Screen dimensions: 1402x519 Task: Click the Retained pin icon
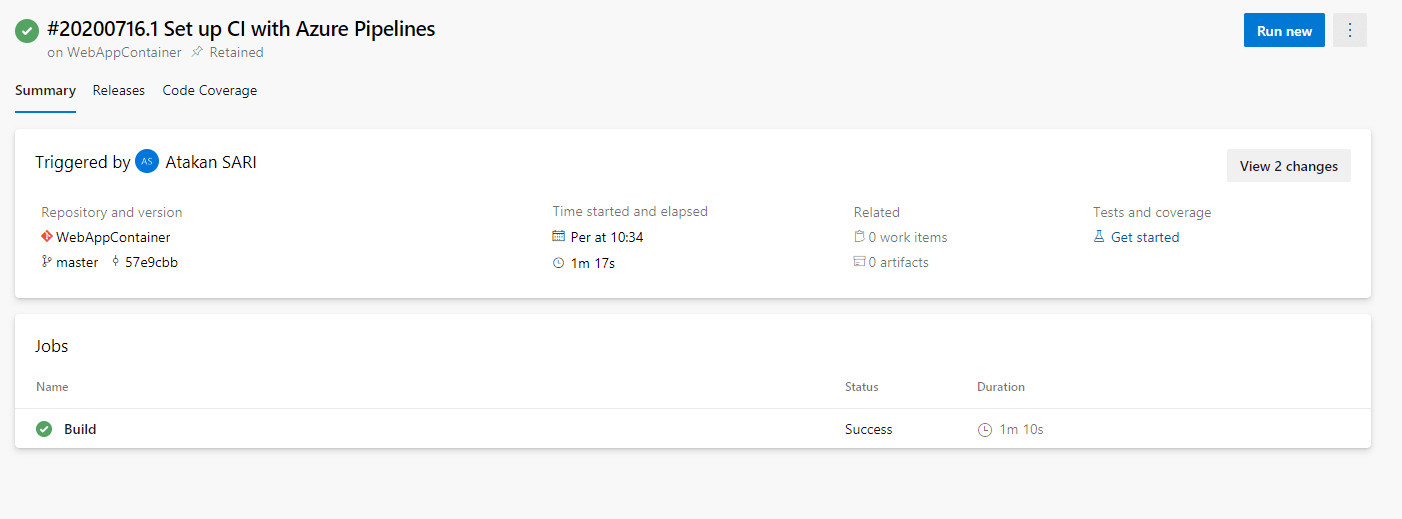point(197,52)
